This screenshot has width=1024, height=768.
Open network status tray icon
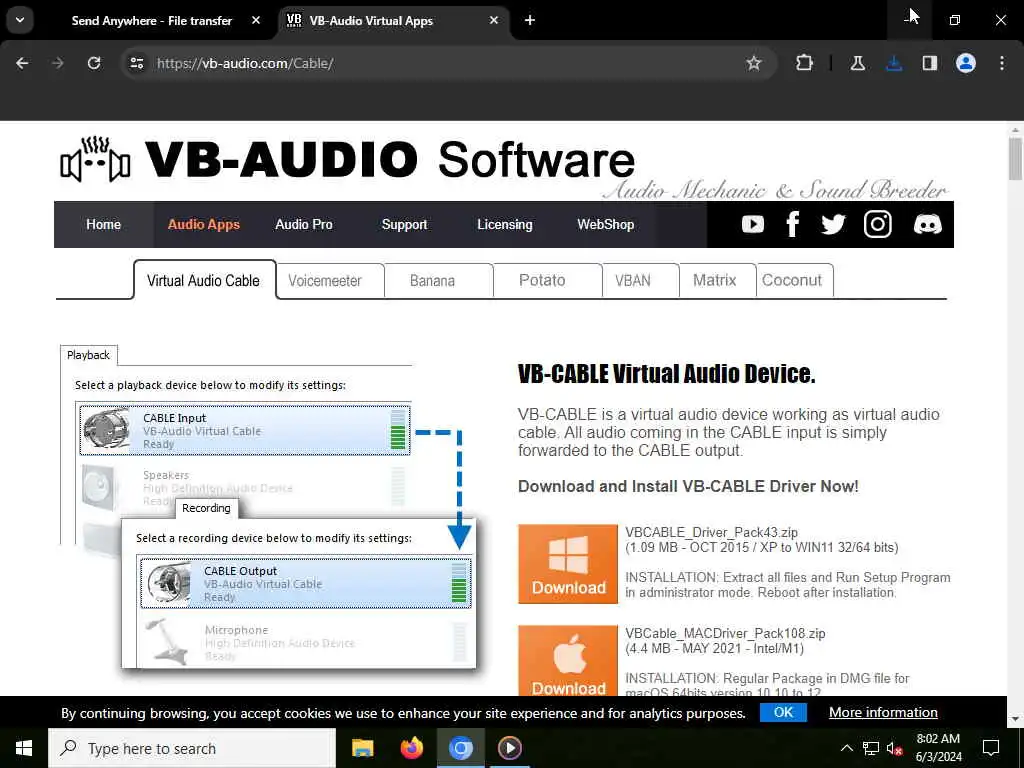click(871, 748)
